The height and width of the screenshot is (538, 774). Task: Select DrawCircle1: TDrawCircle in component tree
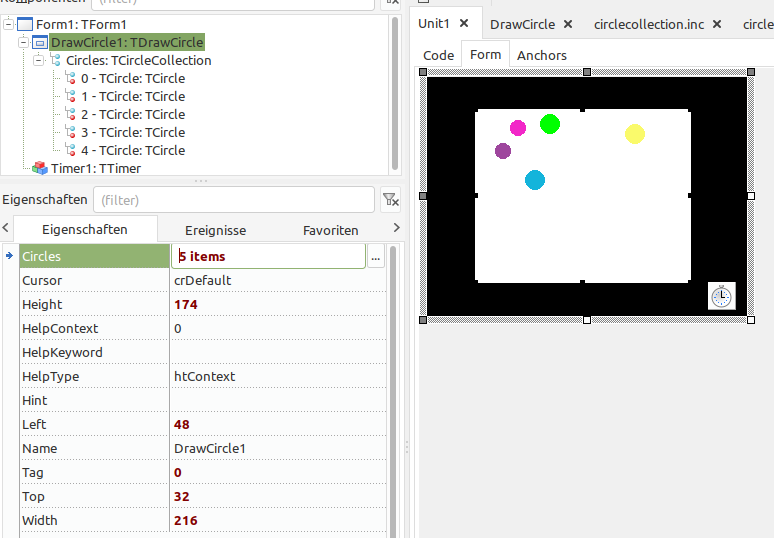coord(127,42)
